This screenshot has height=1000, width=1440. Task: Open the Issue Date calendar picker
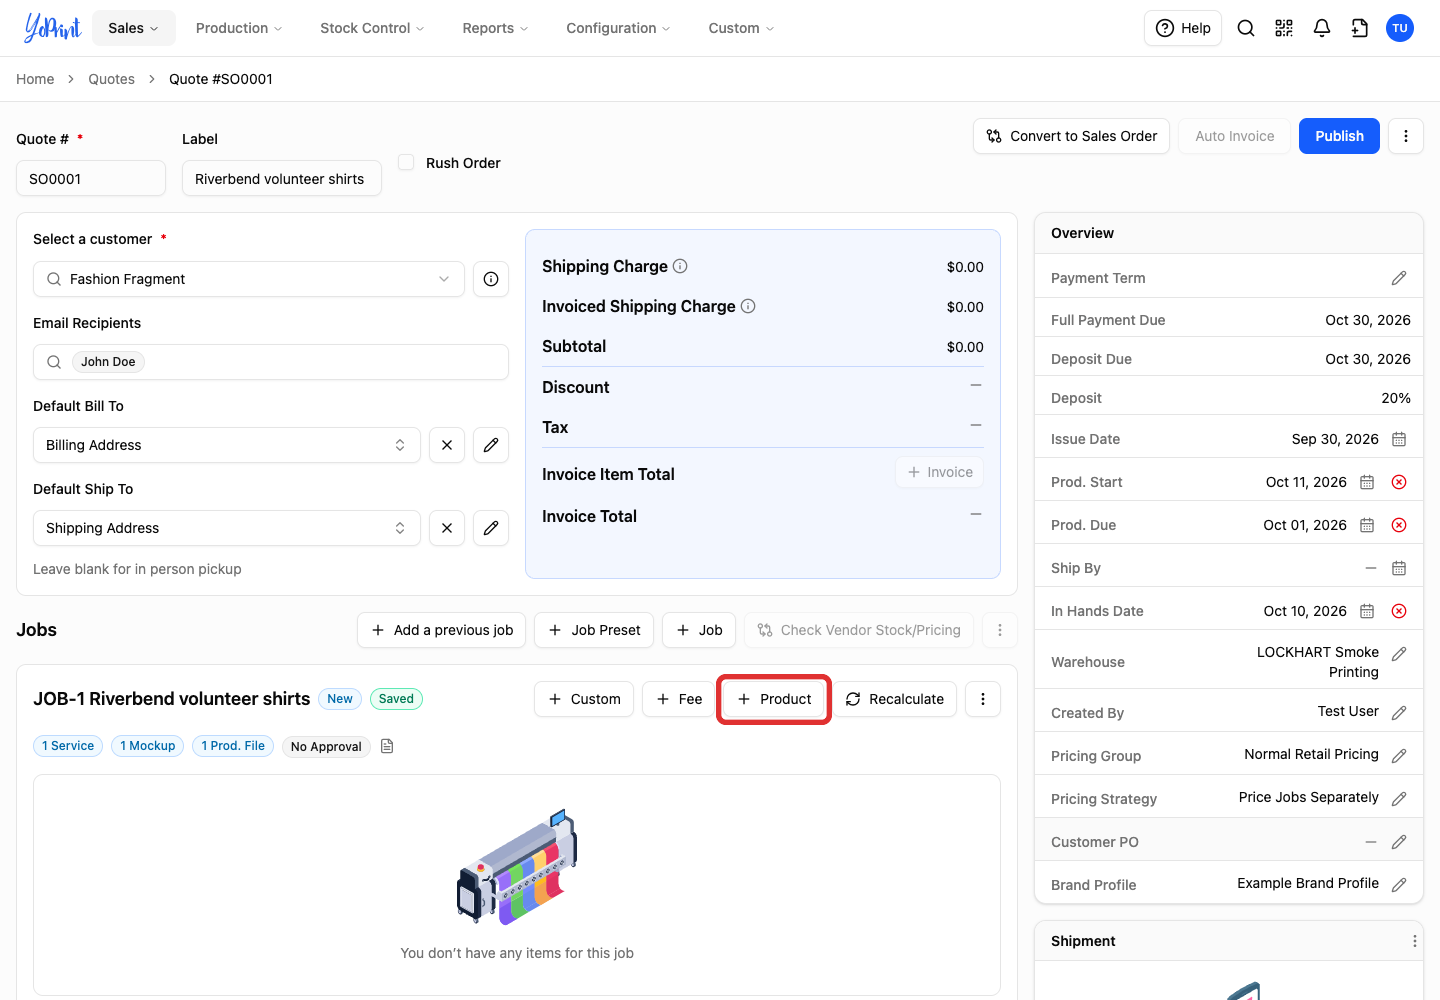tap(1399, 439)
